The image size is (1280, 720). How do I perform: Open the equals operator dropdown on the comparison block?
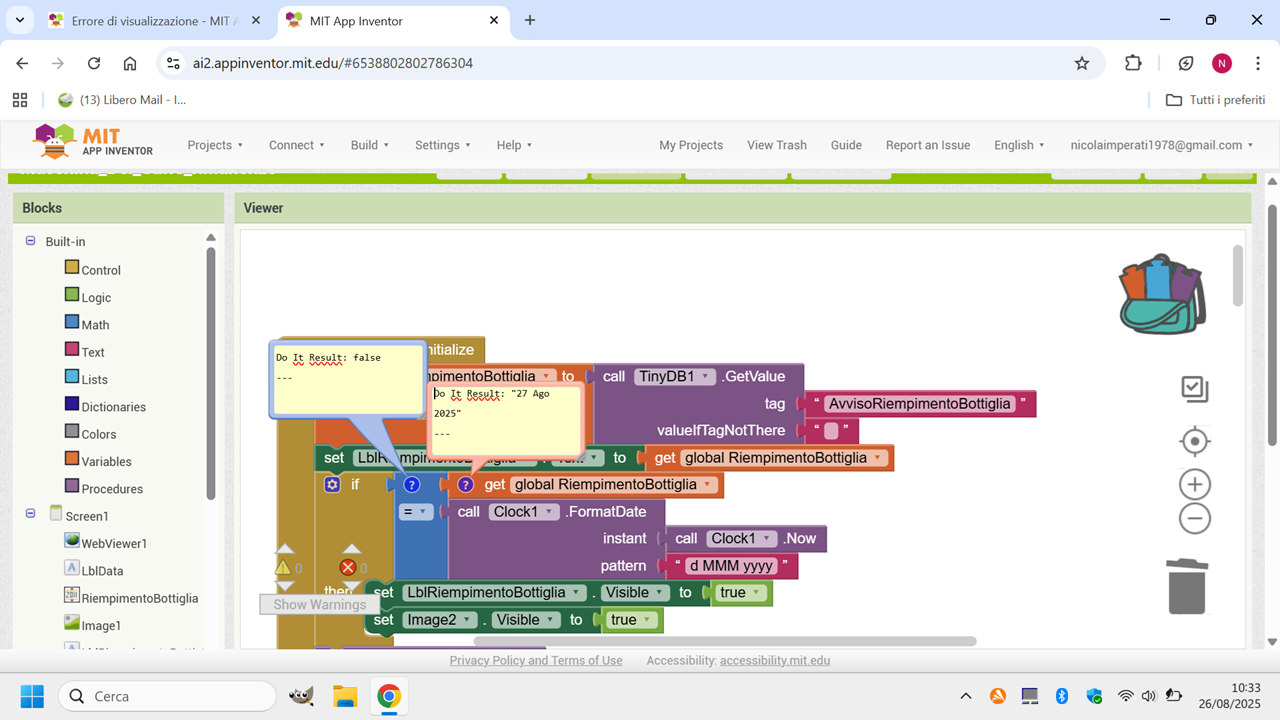414,511
